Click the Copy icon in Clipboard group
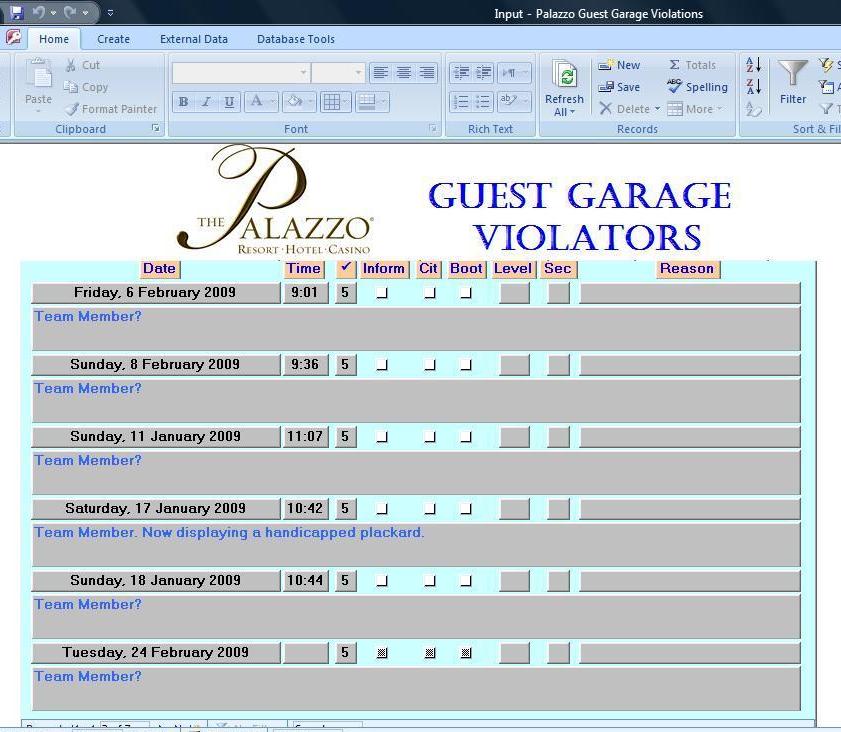The width and height of the screenshot is (841, 732). 71,87
